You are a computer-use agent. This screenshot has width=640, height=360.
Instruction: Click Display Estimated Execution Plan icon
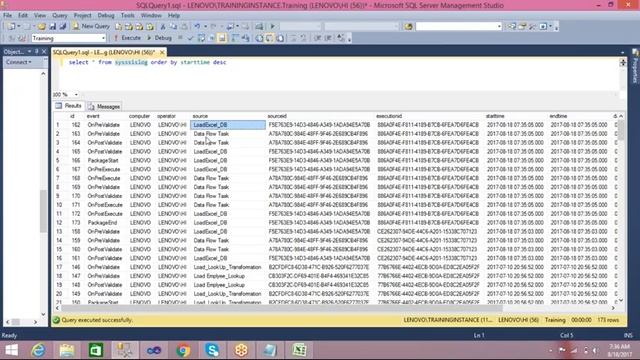201,38
